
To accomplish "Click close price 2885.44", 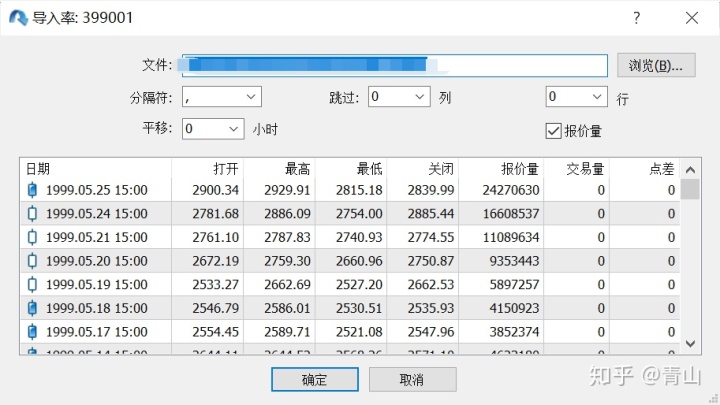I will (431, 214).
